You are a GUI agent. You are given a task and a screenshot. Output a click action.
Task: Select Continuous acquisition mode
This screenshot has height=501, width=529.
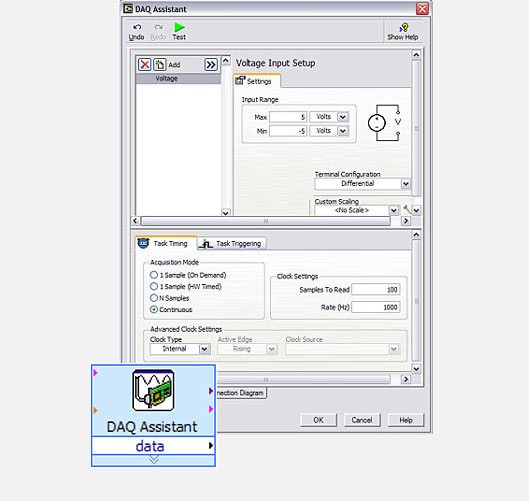pyautogui.click(x=154, y=309)
